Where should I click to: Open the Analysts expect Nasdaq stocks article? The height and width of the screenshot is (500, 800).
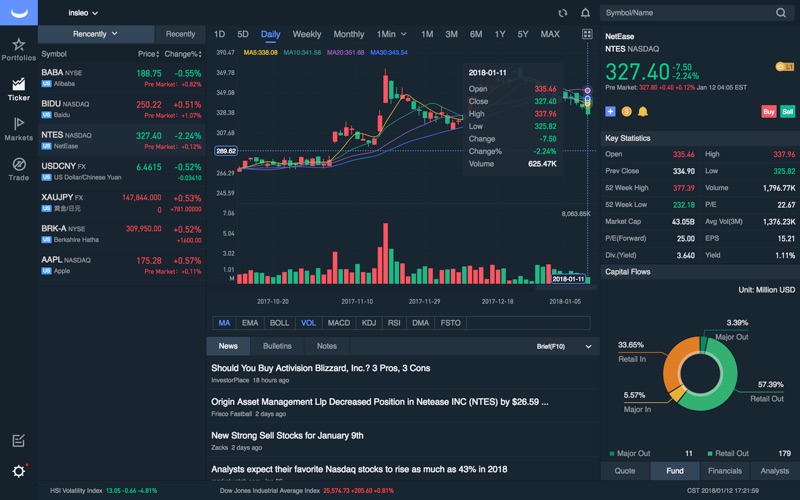(x=359, y=469)
